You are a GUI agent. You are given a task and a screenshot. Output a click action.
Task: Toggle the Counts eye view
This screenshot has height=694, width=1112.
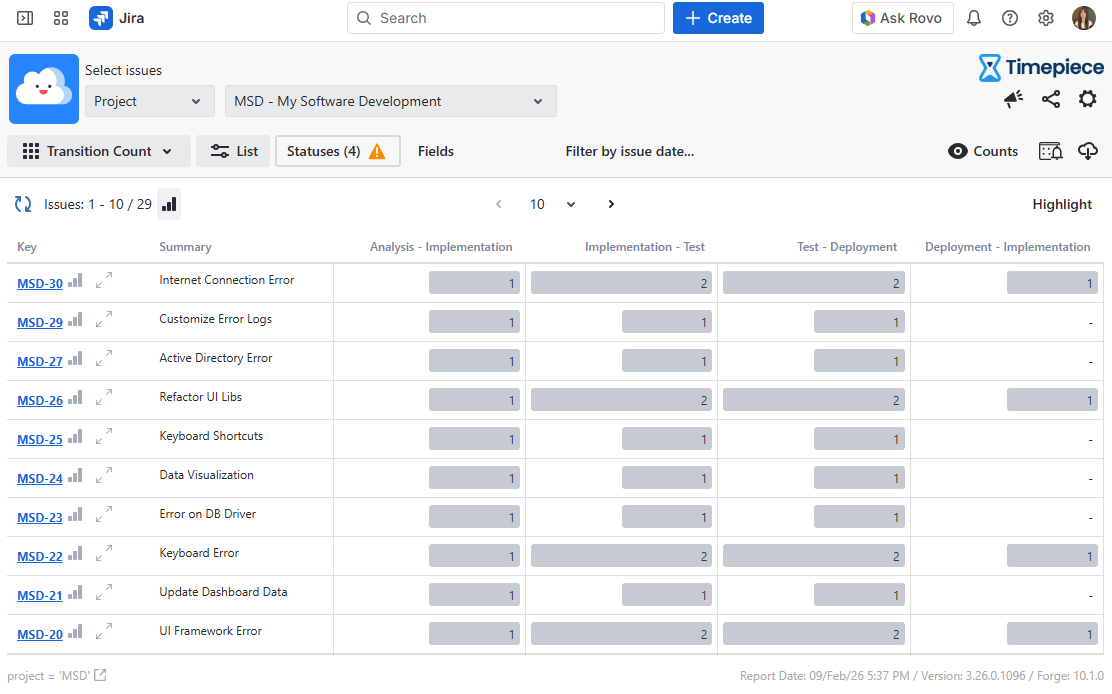[x=983, y=151]
